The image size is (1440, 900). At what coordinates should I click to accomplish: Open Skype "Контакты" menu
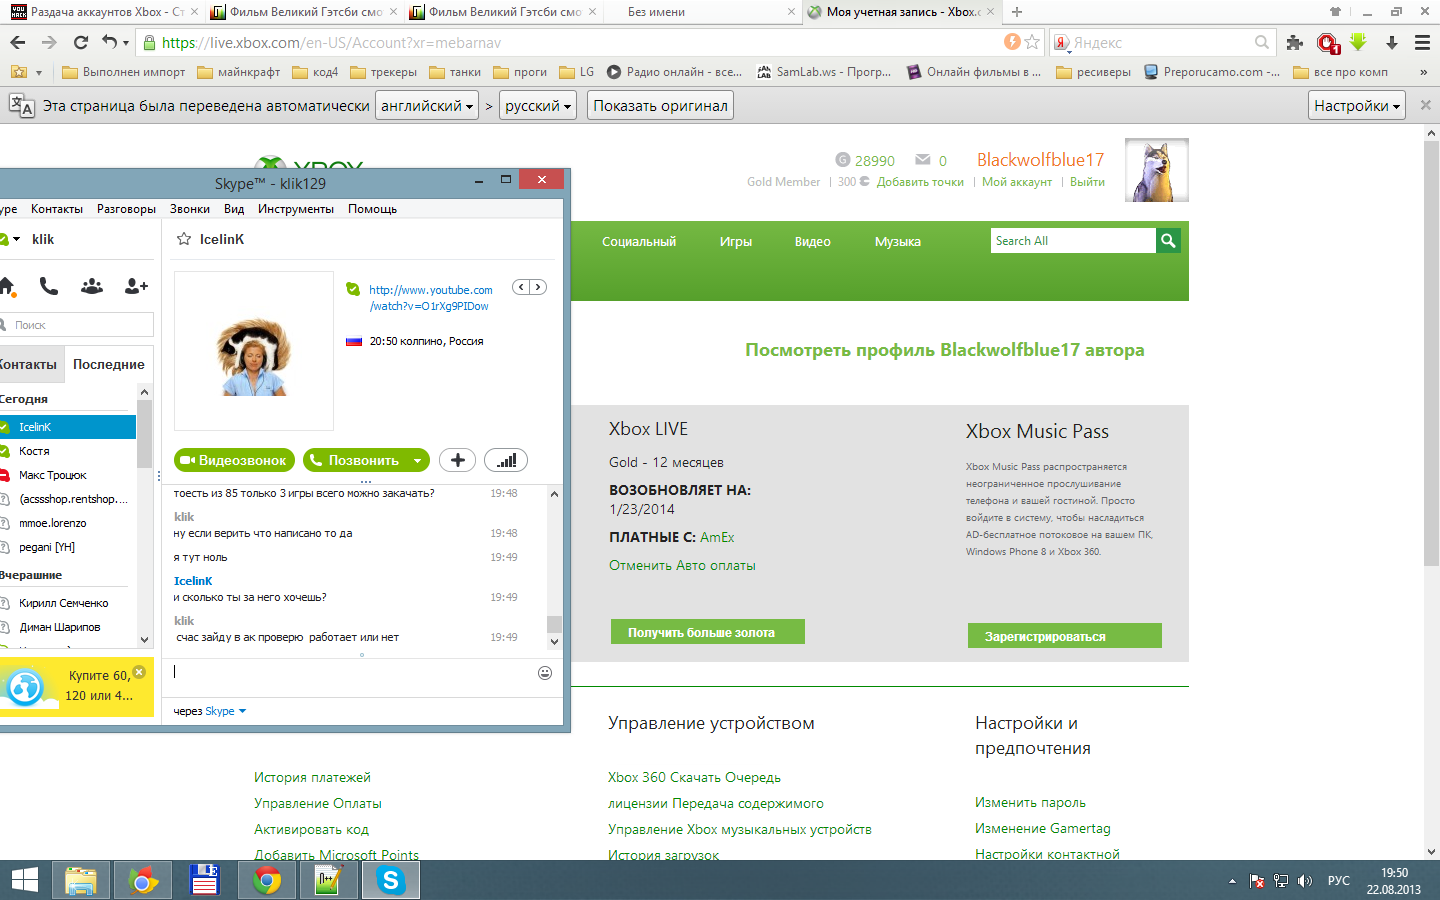(x=57, y=209)
